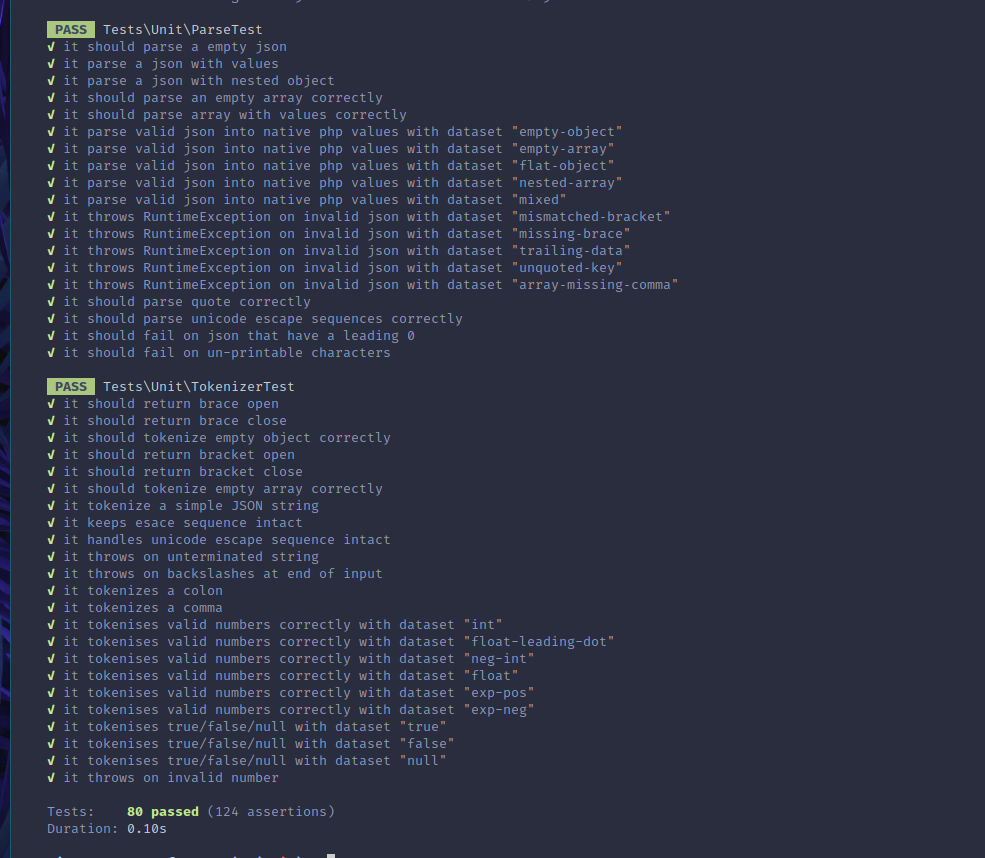
Task: Click checkmark beside 'tokenizes a colon'
Action: click(51, 590)
